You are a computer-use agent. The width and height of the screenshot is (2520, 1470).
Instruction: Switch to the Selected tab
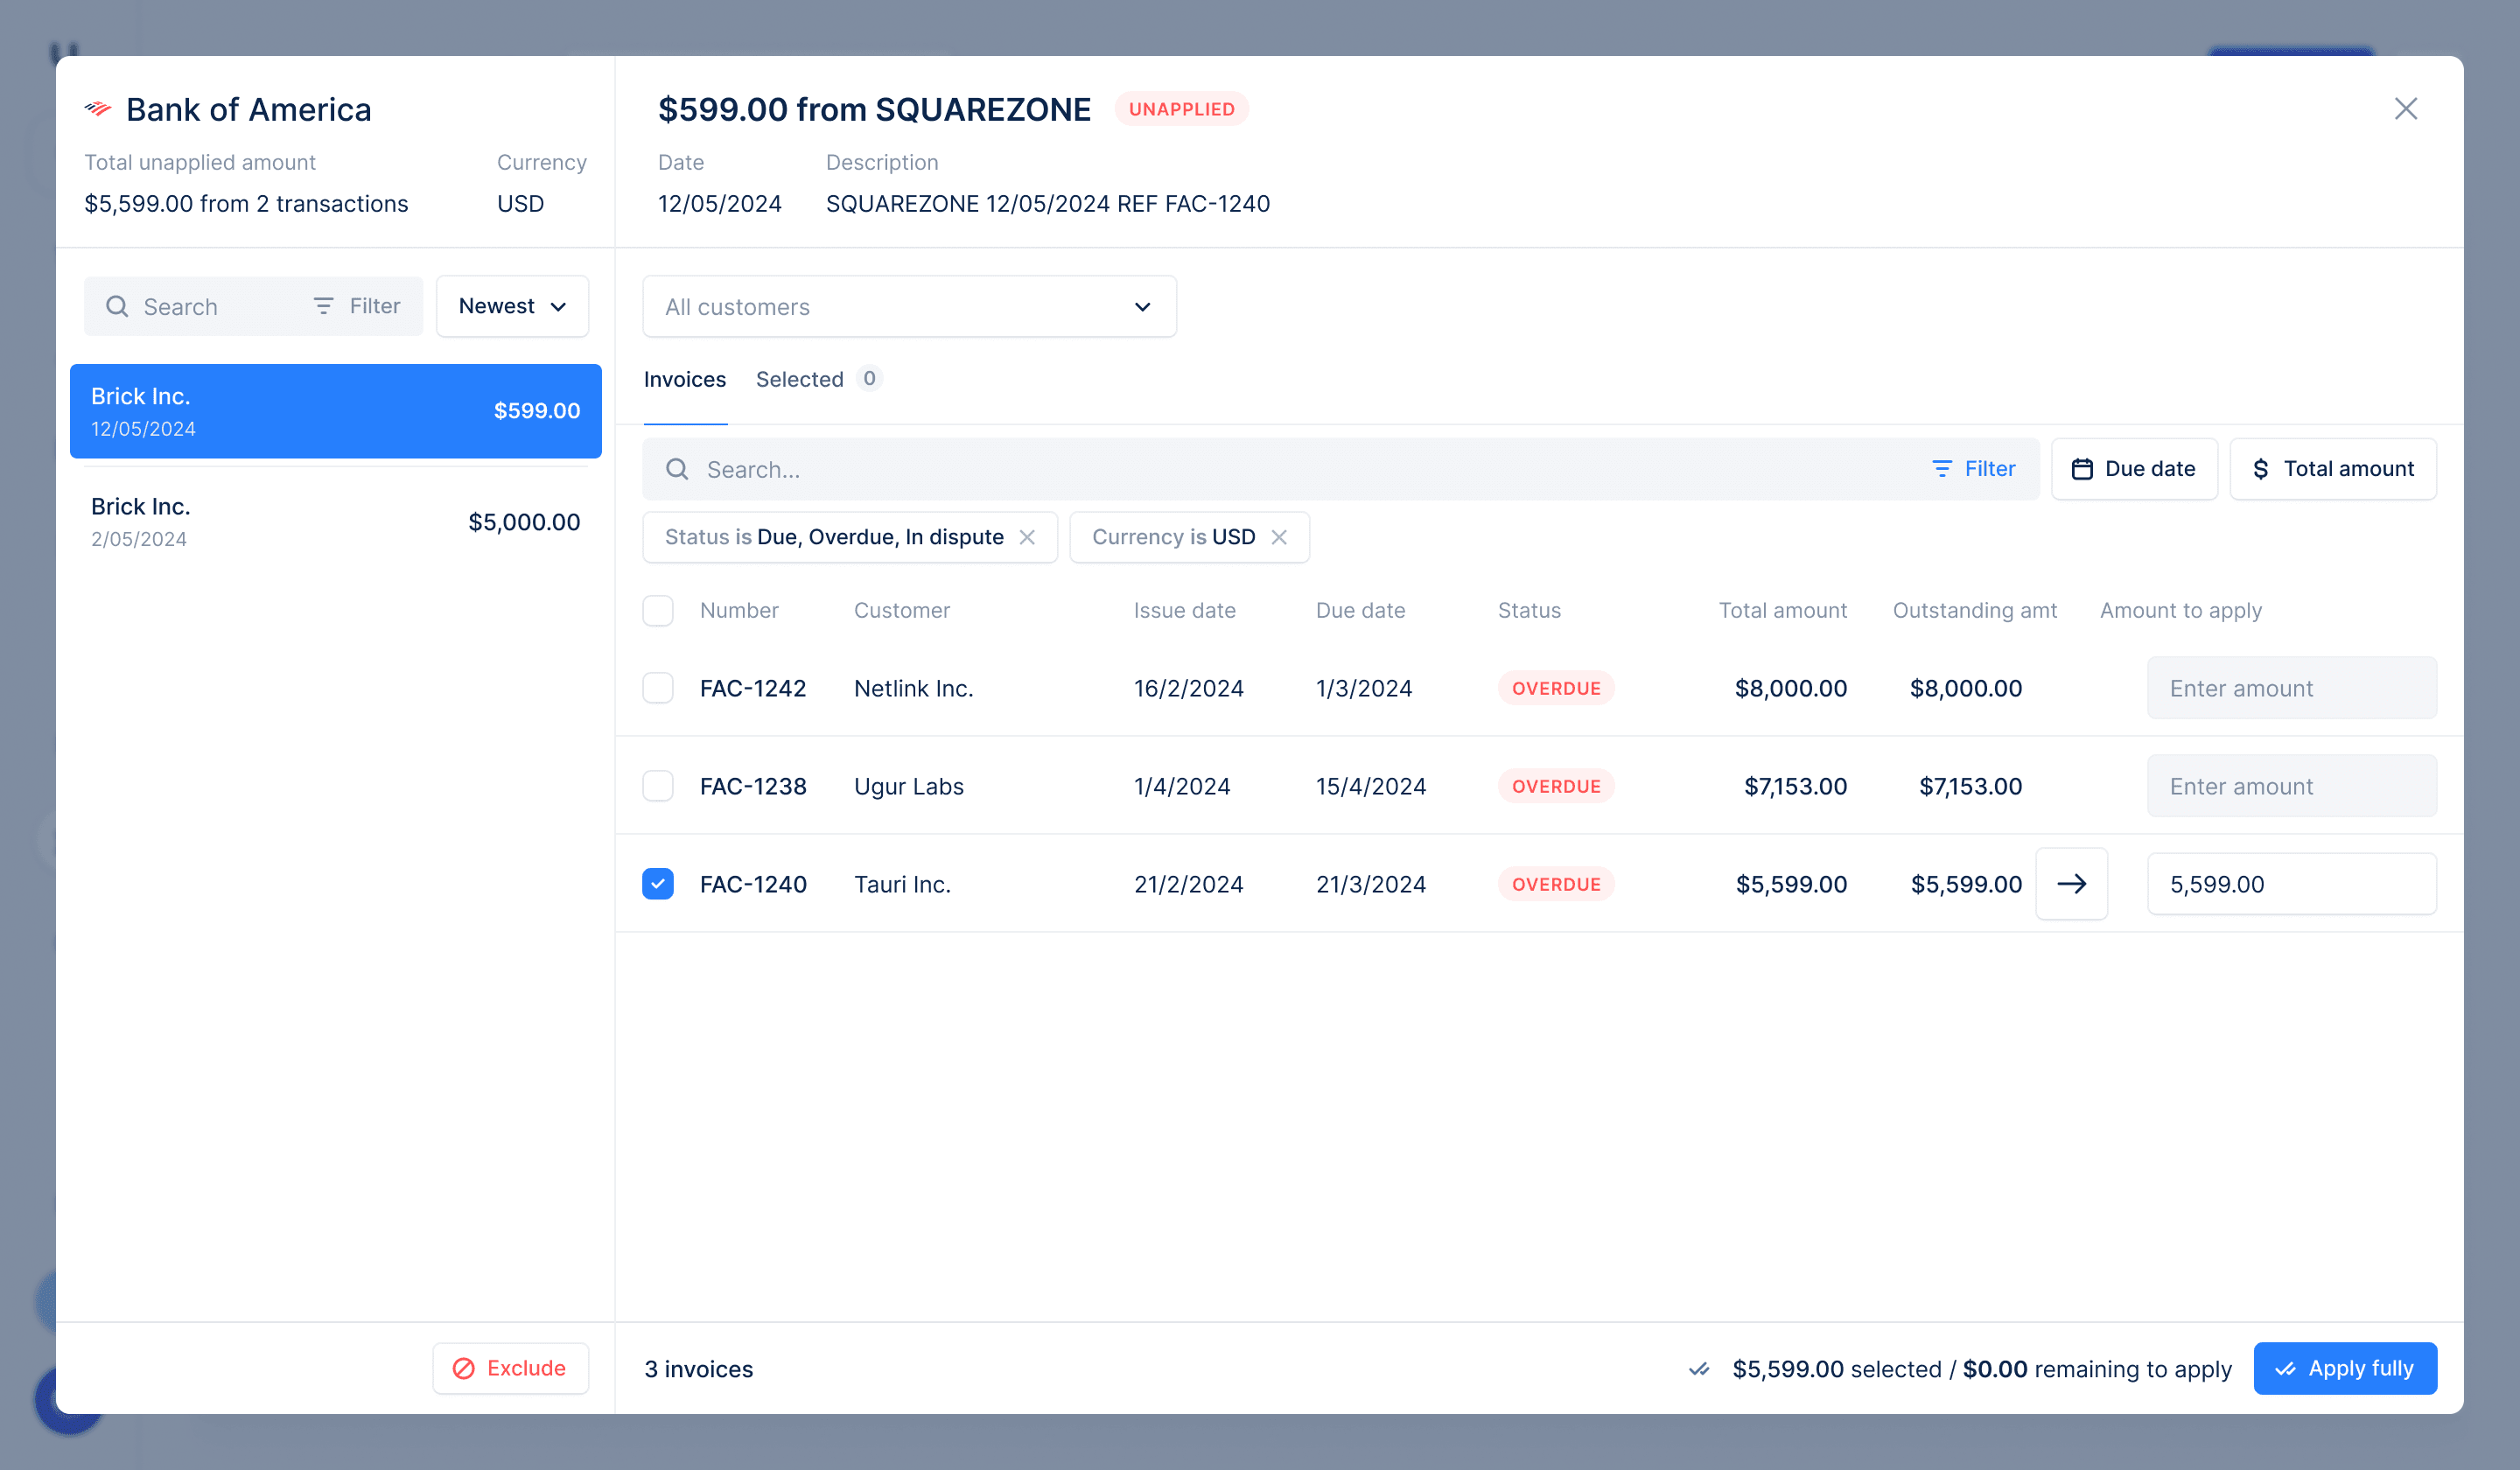(x=799, y=379)
